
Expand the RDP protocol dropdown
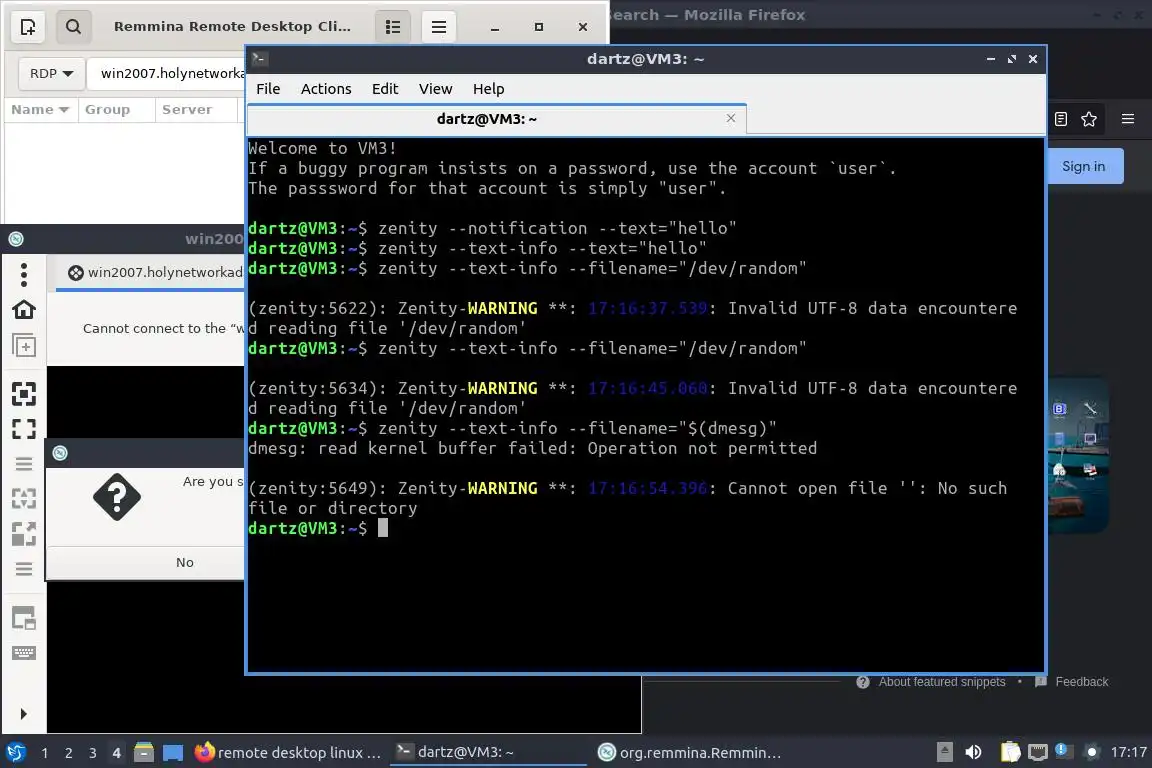[x=51, y=73]
